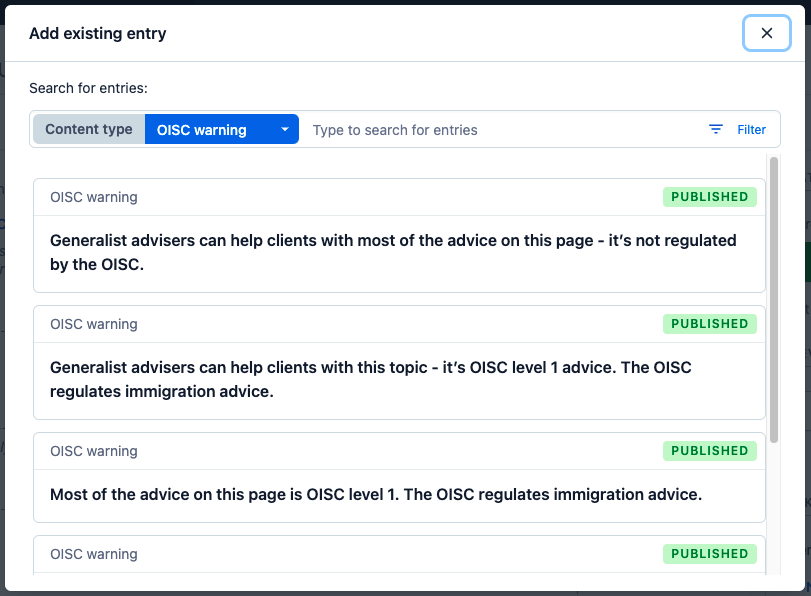Viewport: 811px width, 596px height.
Task: Click the Content type label pill
Action: pyautogui.click(x=89, y=129)
